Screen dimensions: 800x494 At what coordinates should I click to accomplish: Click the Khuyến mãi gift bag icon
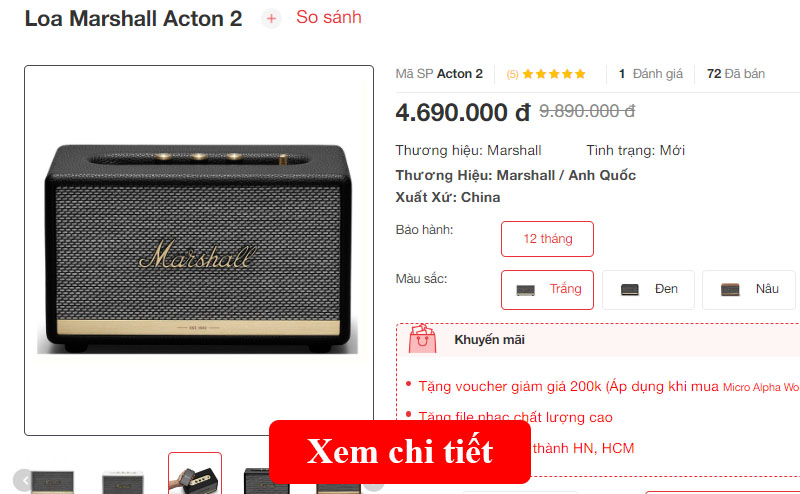coord(422,339)
